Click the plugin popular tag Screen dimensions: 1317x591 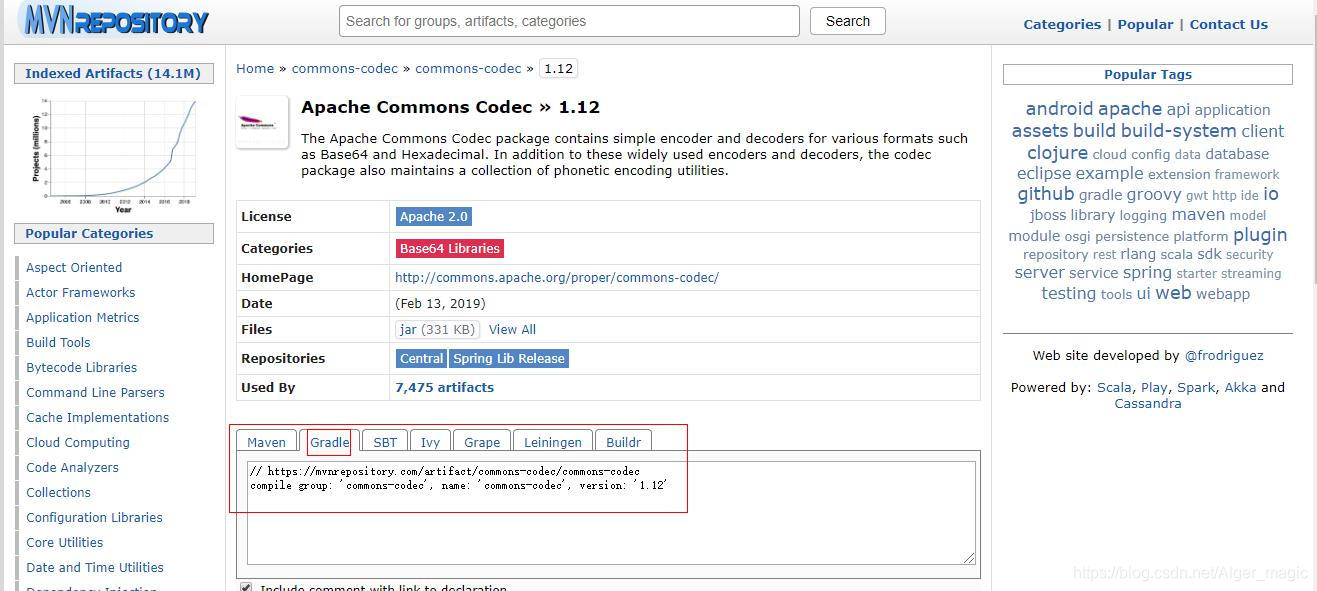coord(1260,235)
